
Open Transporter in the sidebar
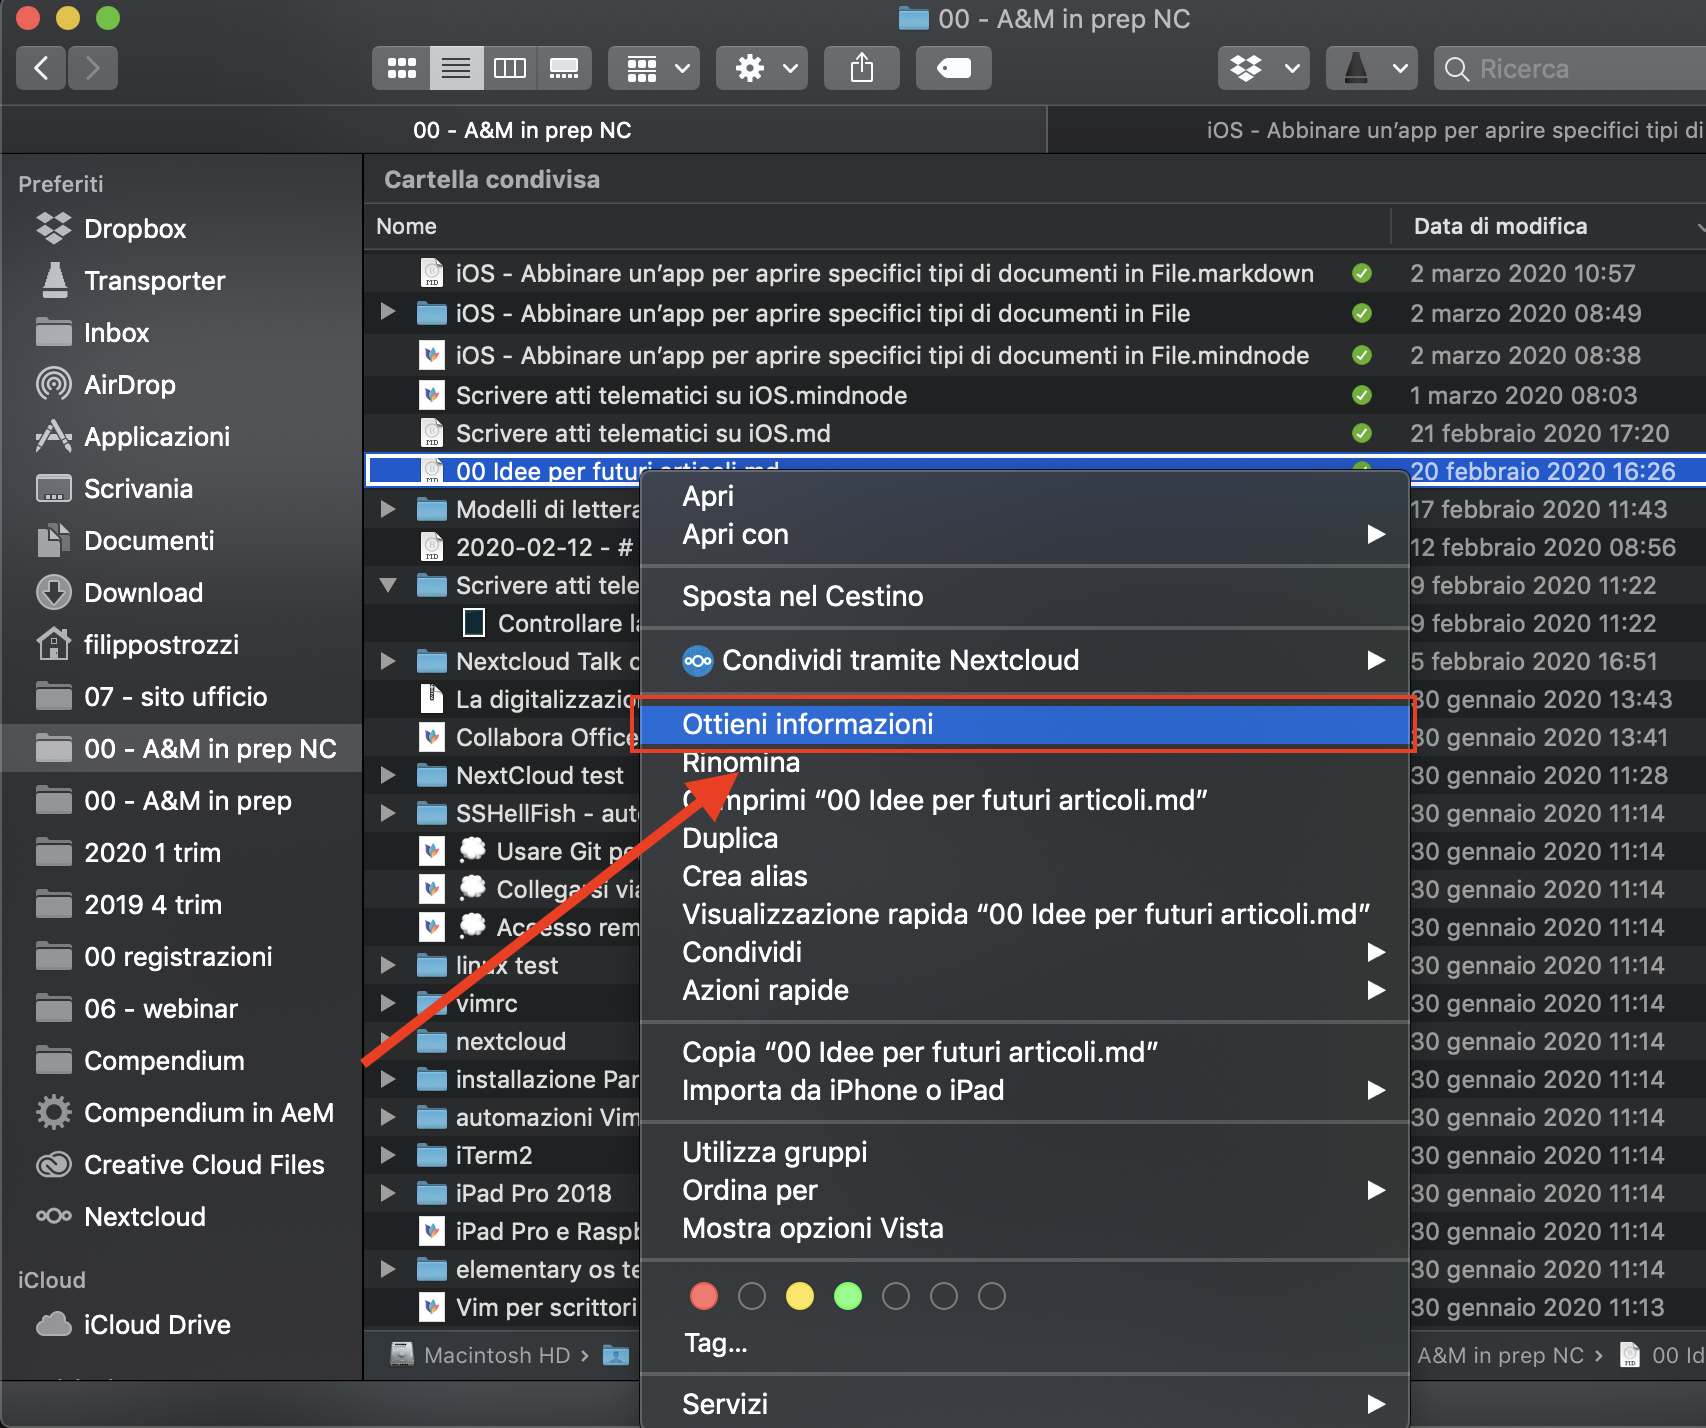pyautogui.click(x=154, y=281)
